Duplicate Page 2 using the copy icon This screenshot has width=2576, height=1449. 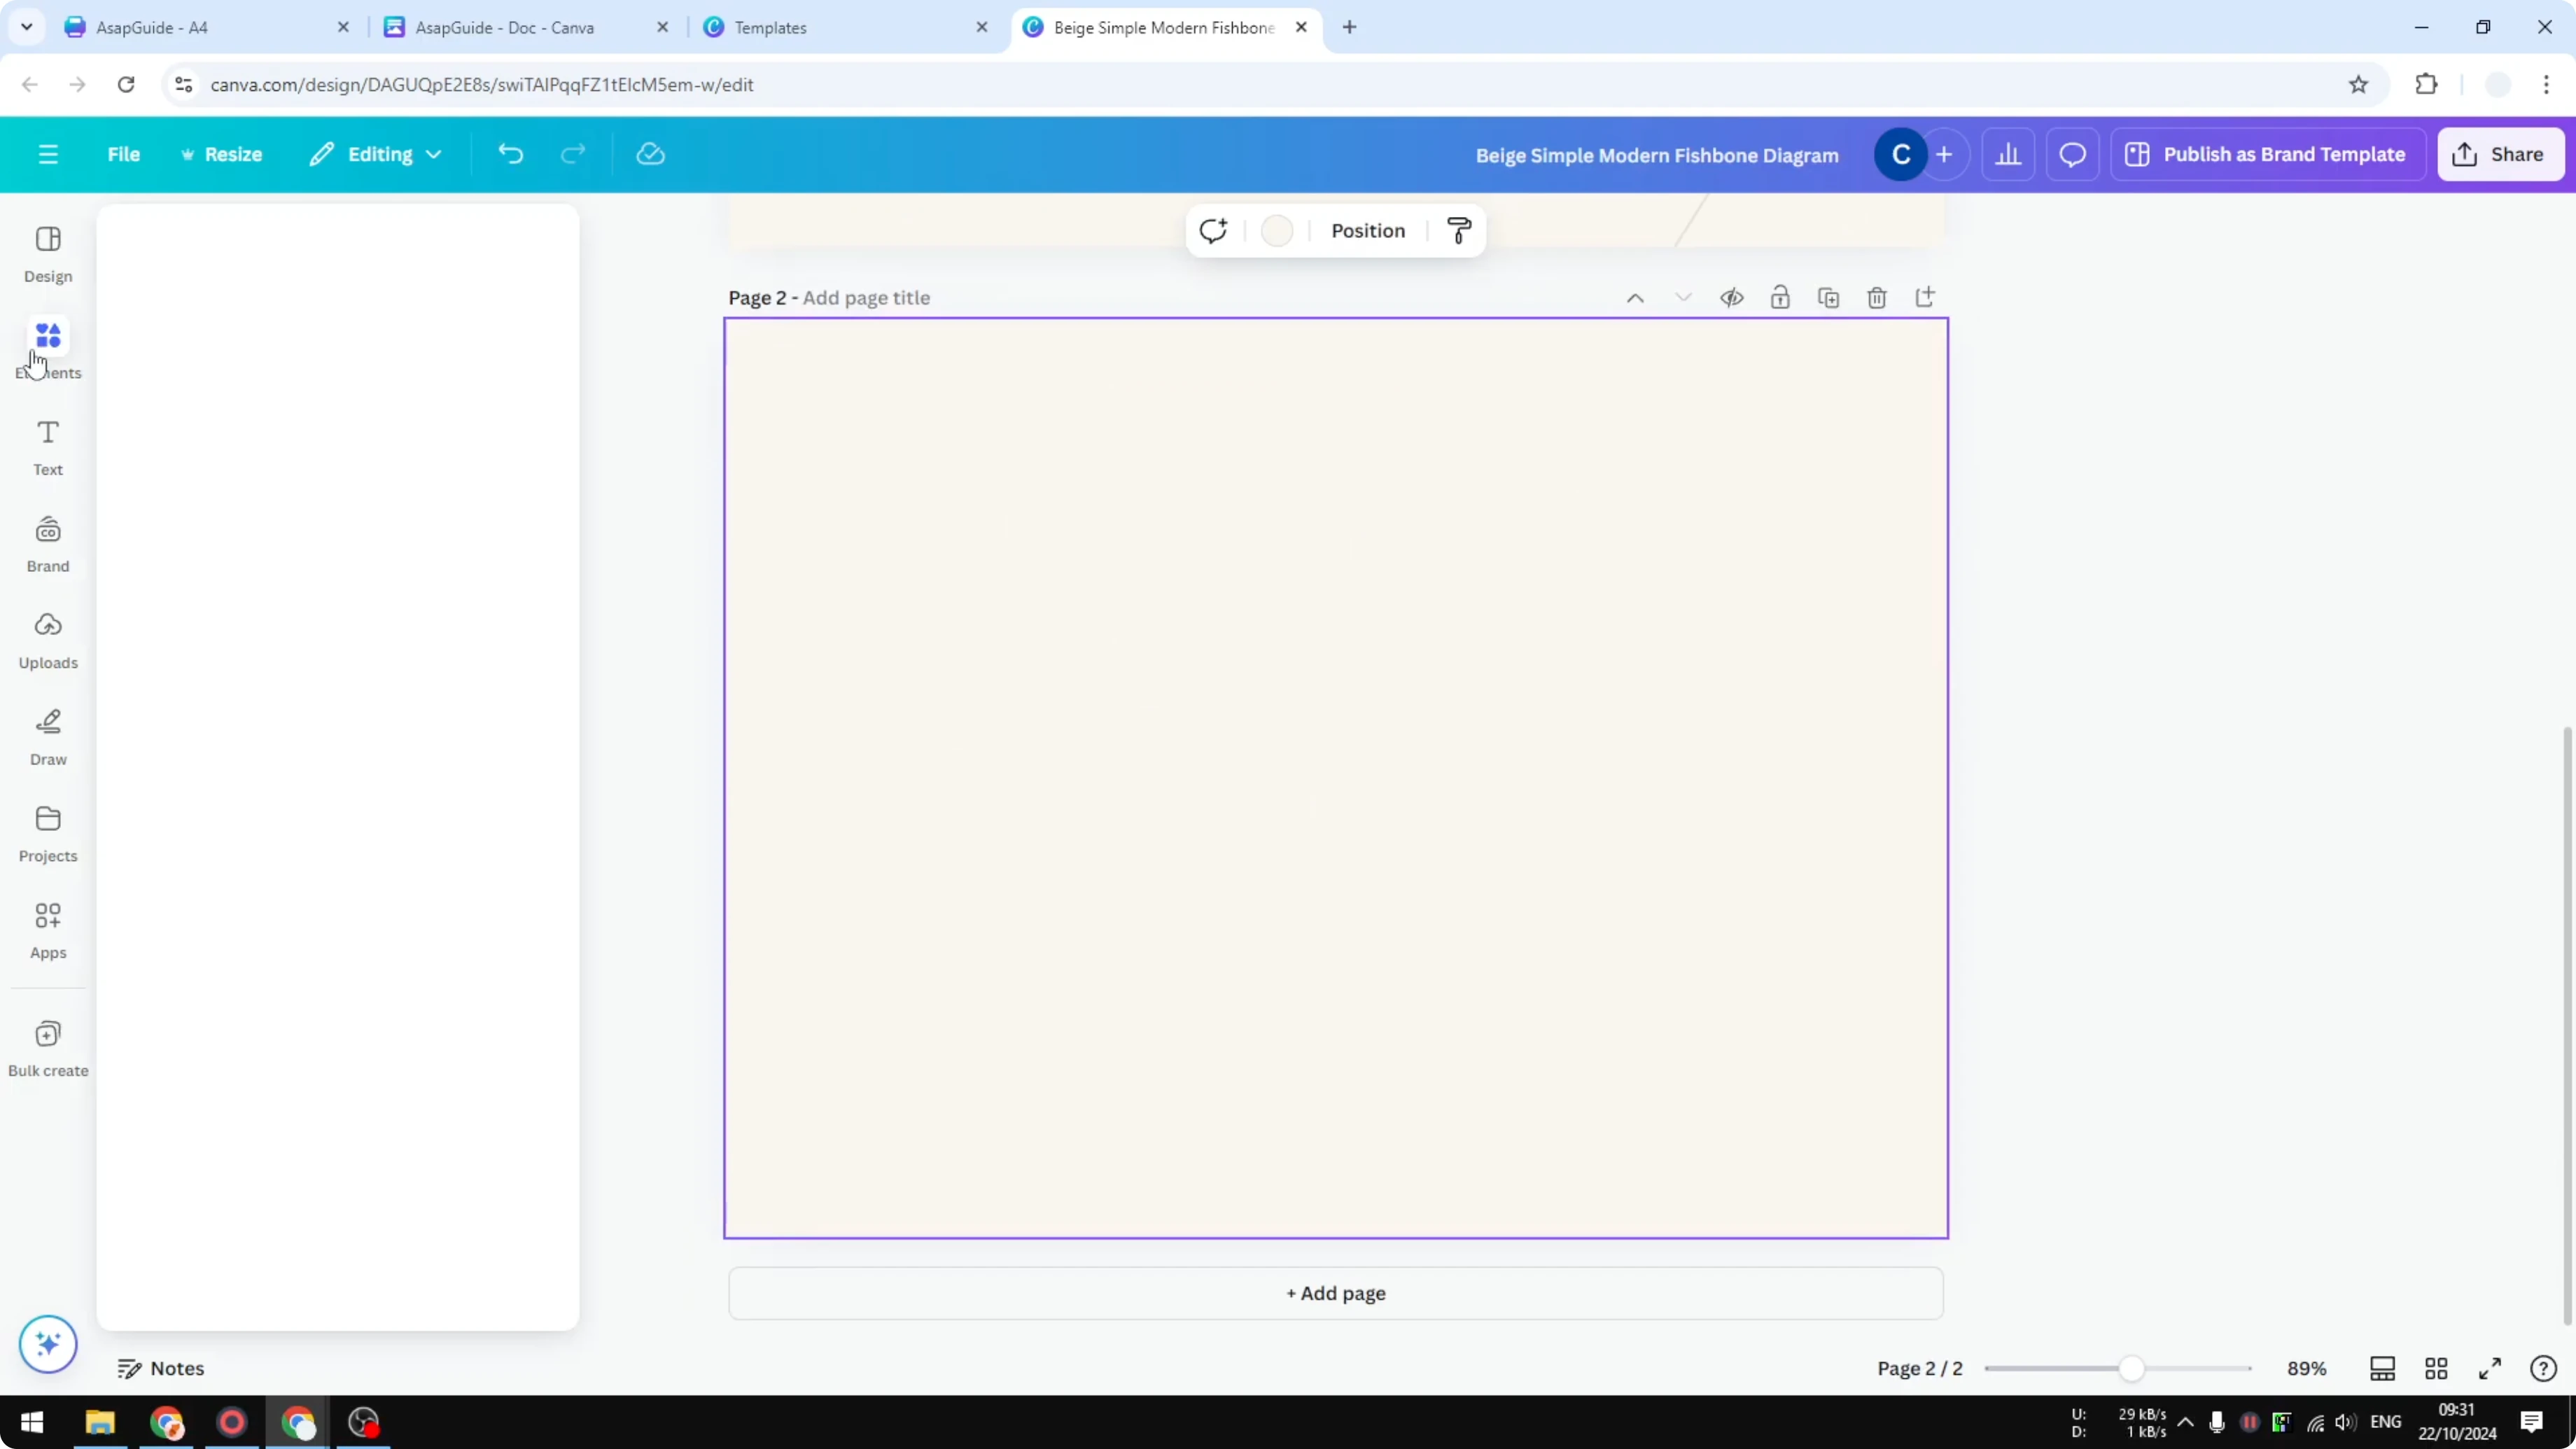(1828, 297)
